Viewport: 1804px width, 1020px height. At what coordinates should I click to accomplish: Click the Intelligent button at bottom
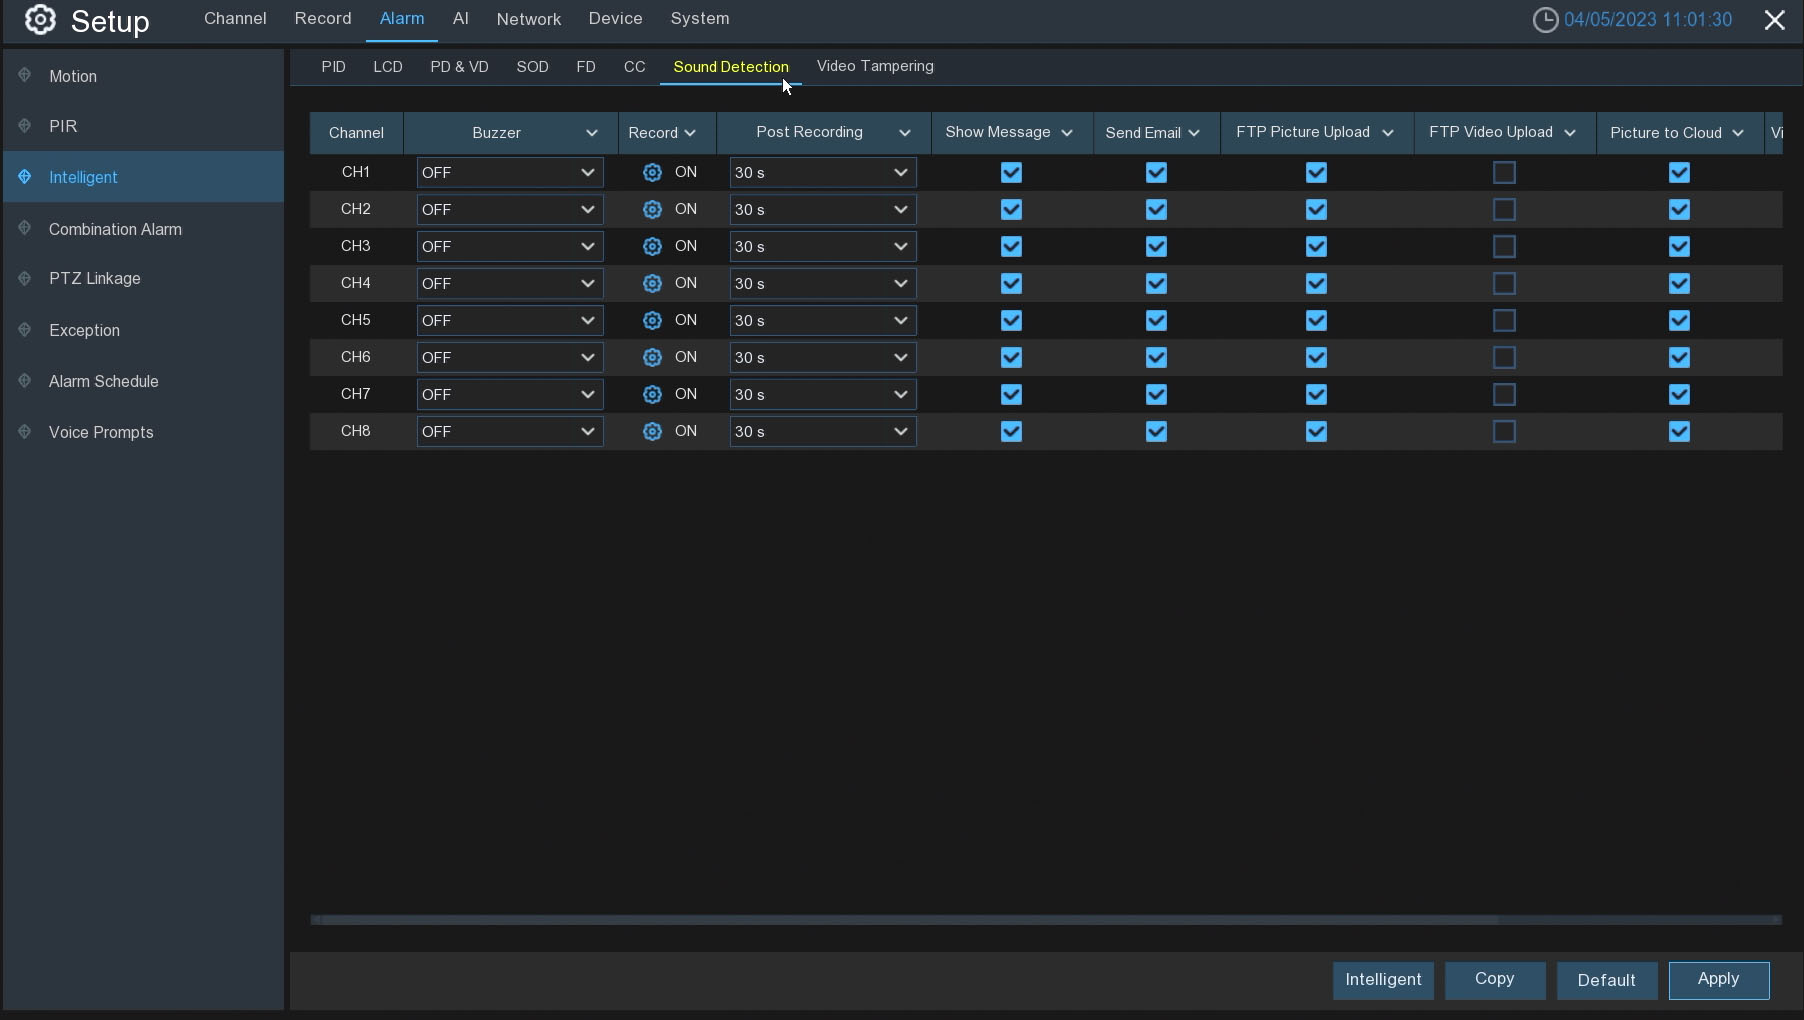1383,980
